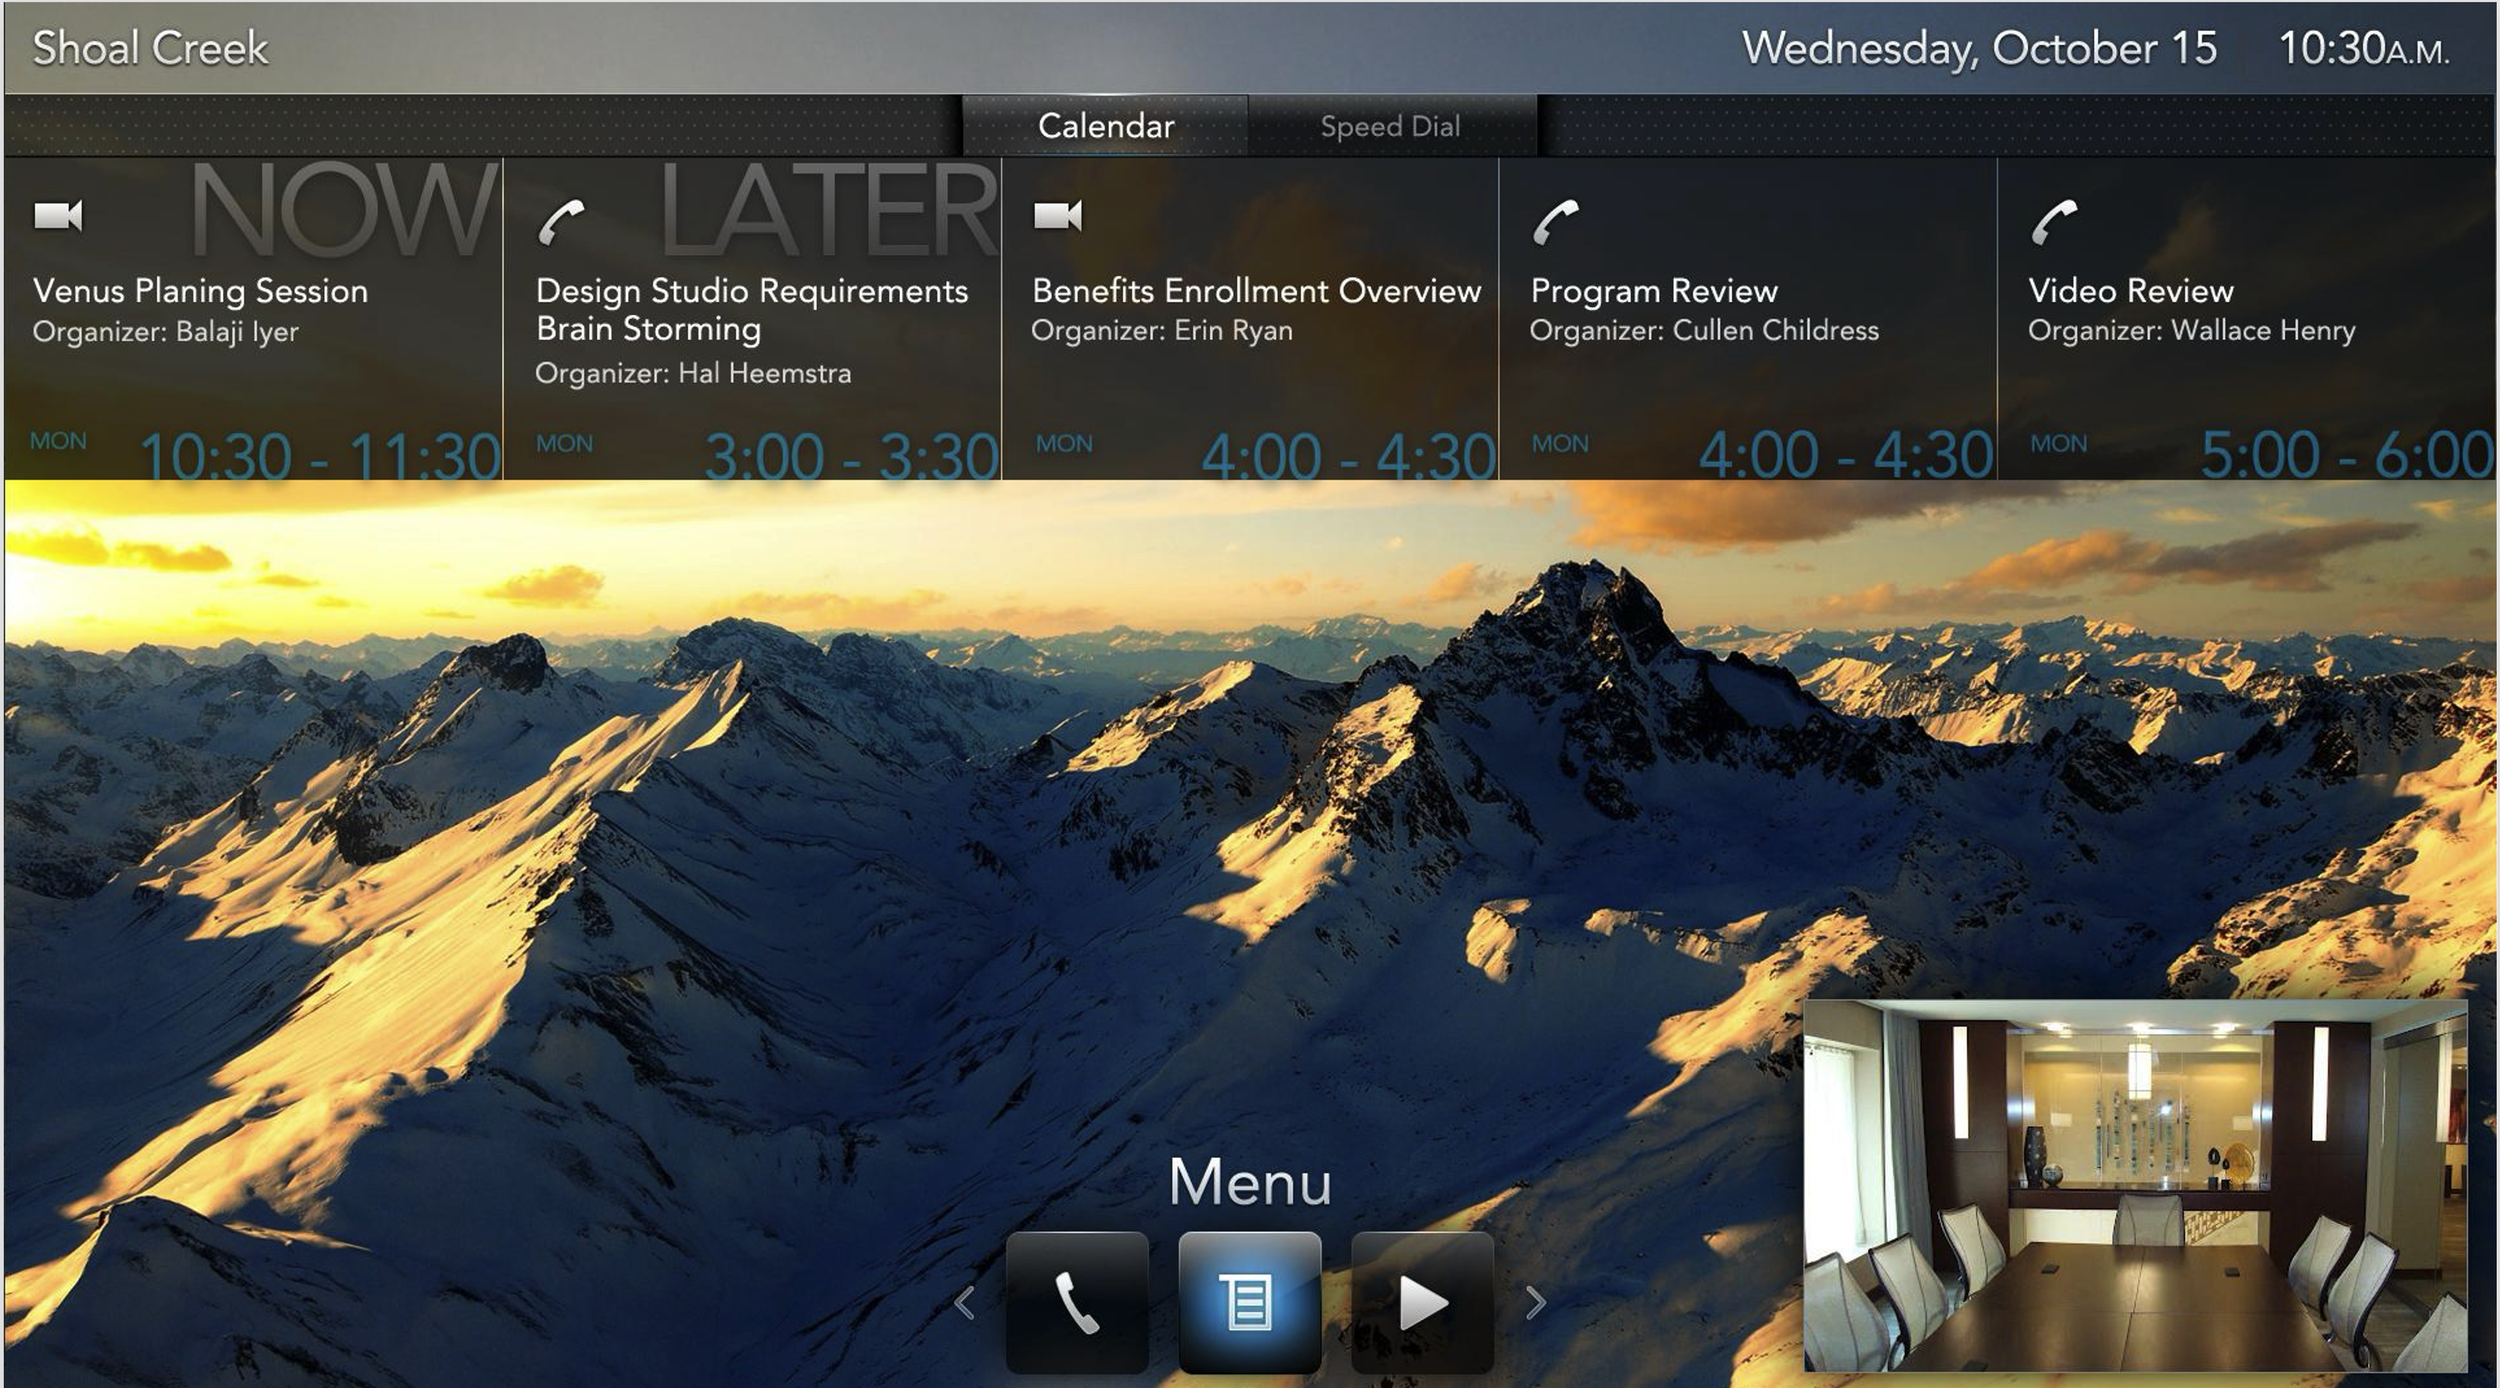Open Venus Planing Session meeting title
The image size is (2500, 1388).
tap(200, 291)
